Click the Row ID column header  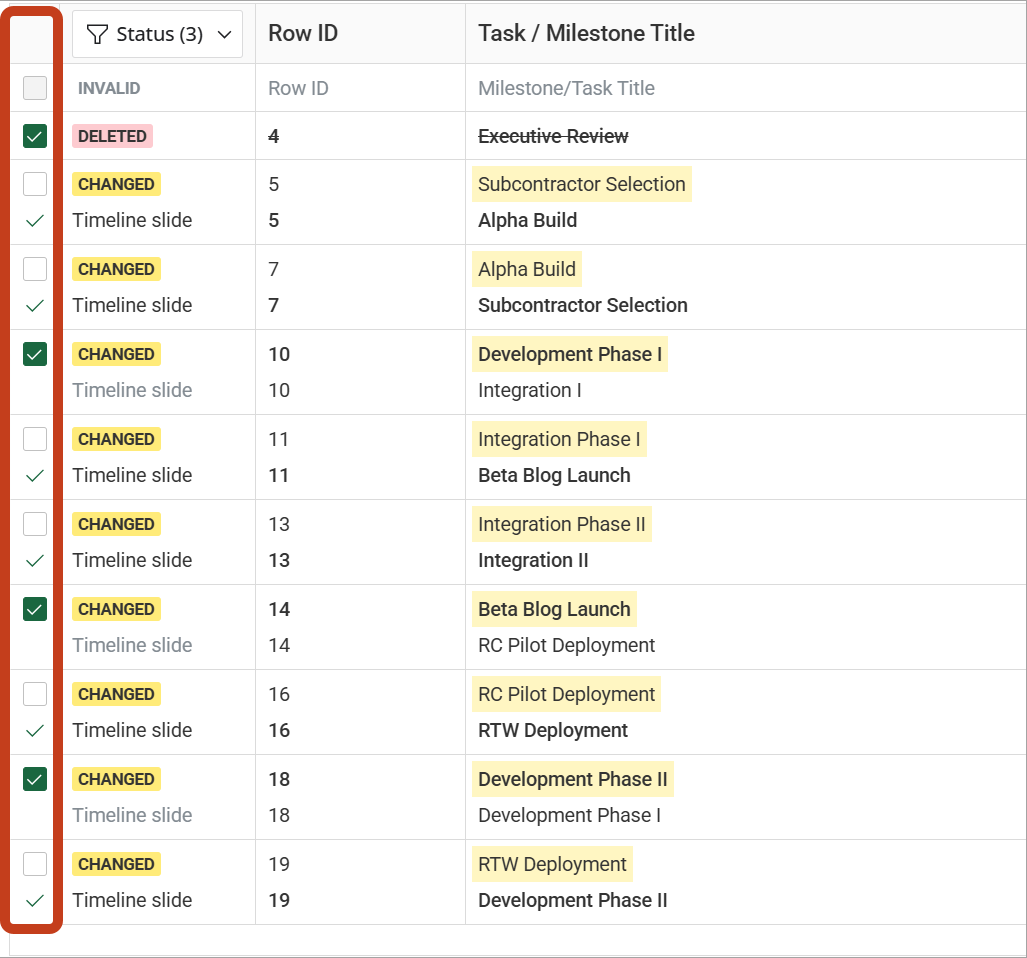tap(302, 32)
